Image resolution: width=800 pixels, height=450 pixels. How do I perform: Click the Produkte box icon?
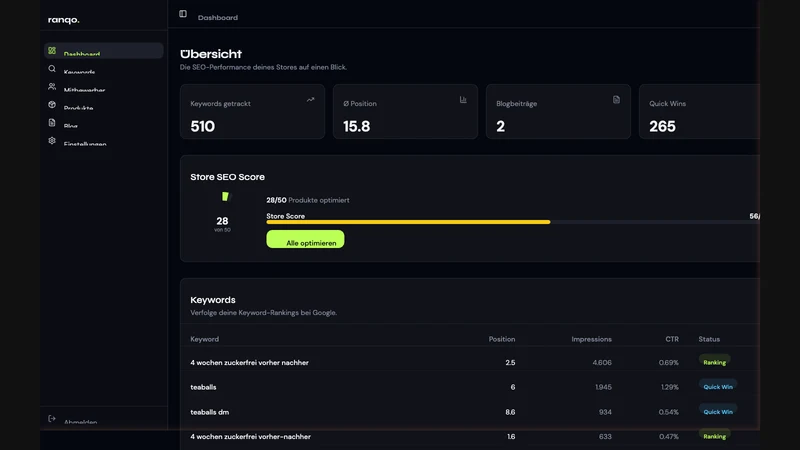(x=52, y=105)
